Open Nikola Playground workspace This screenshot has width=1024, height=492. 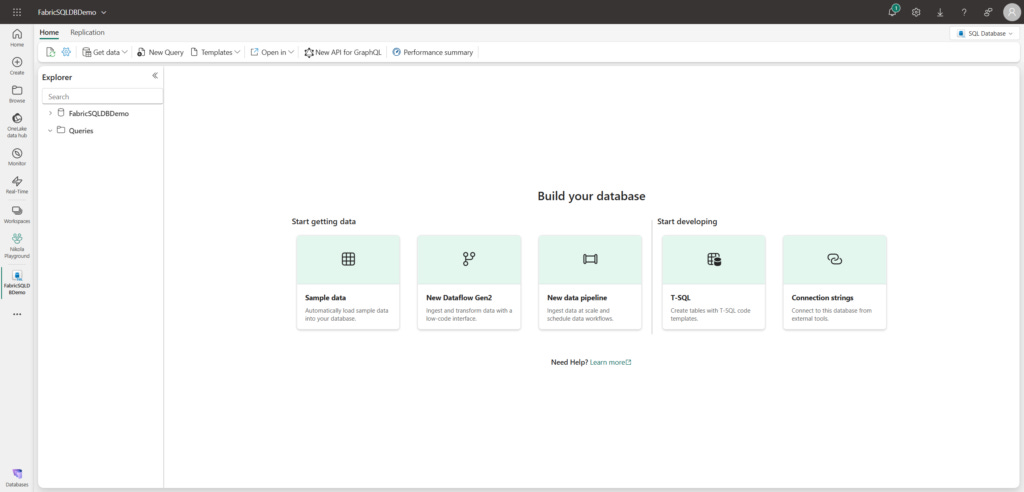[17, 246]
